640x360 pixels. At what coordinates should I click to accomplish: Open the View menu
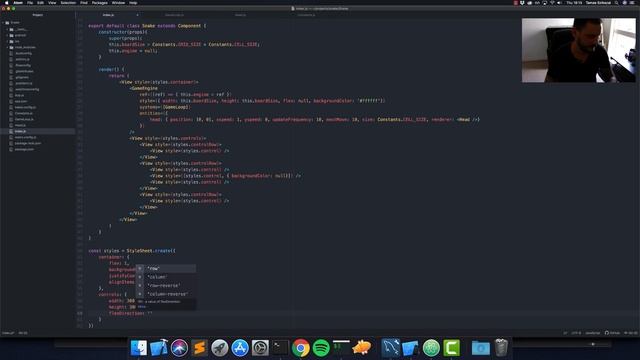tap(52, 3)
